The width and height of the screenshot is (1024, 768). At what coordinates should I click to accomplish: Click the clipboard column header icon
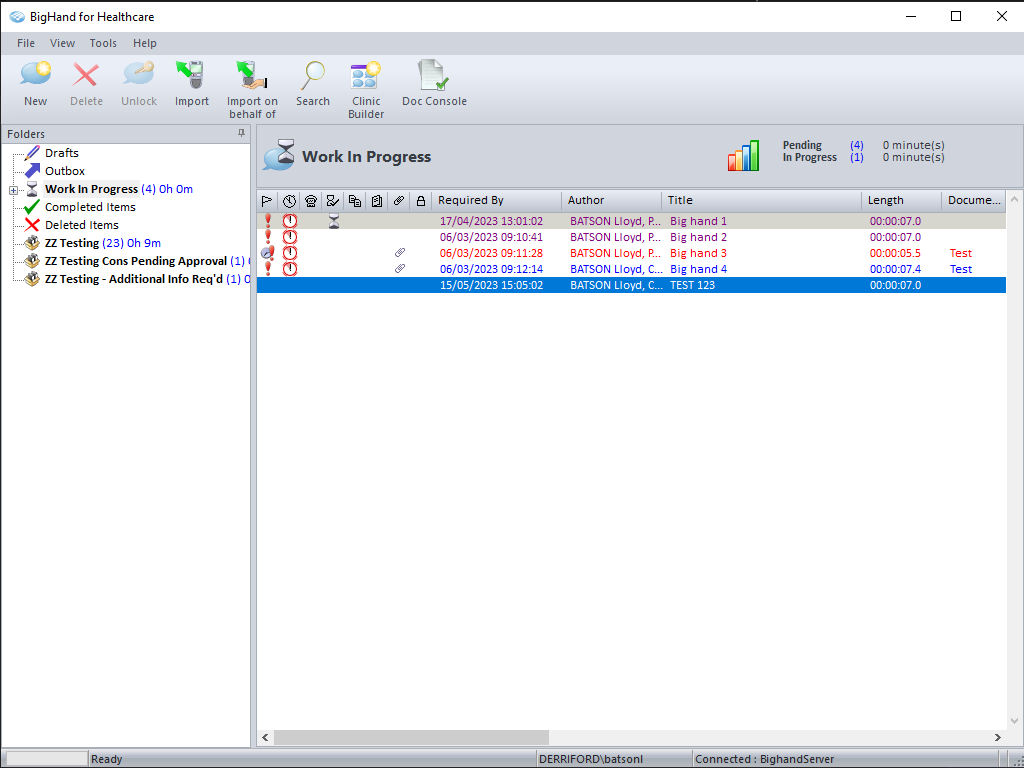[377, 200]
